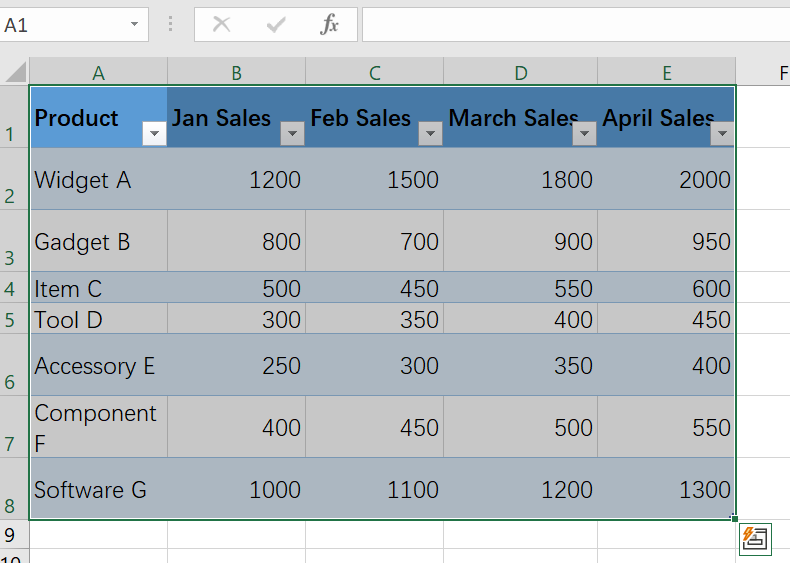Select row 9 header
This screenshot has height=563, width=790.
point(15,535)
